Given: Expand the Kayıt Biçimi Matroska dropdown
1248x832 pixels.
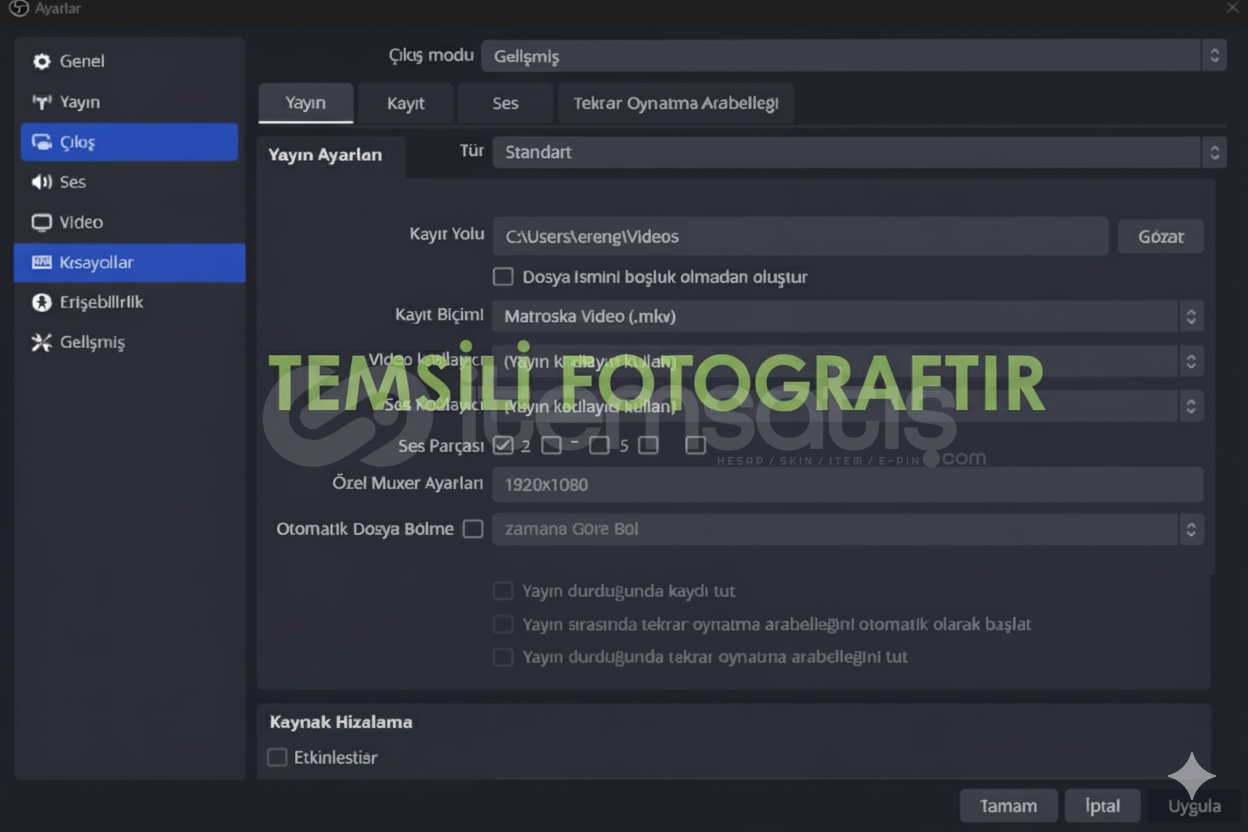Looking at the screenshot, I should [846, 316].
